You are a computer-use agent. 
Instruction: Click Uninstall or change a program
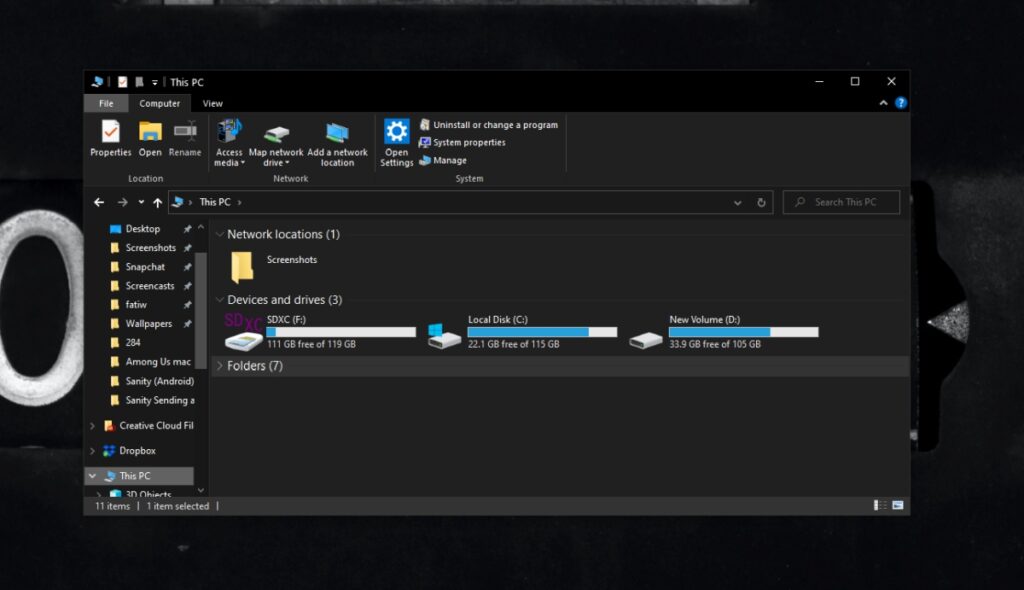489,124
